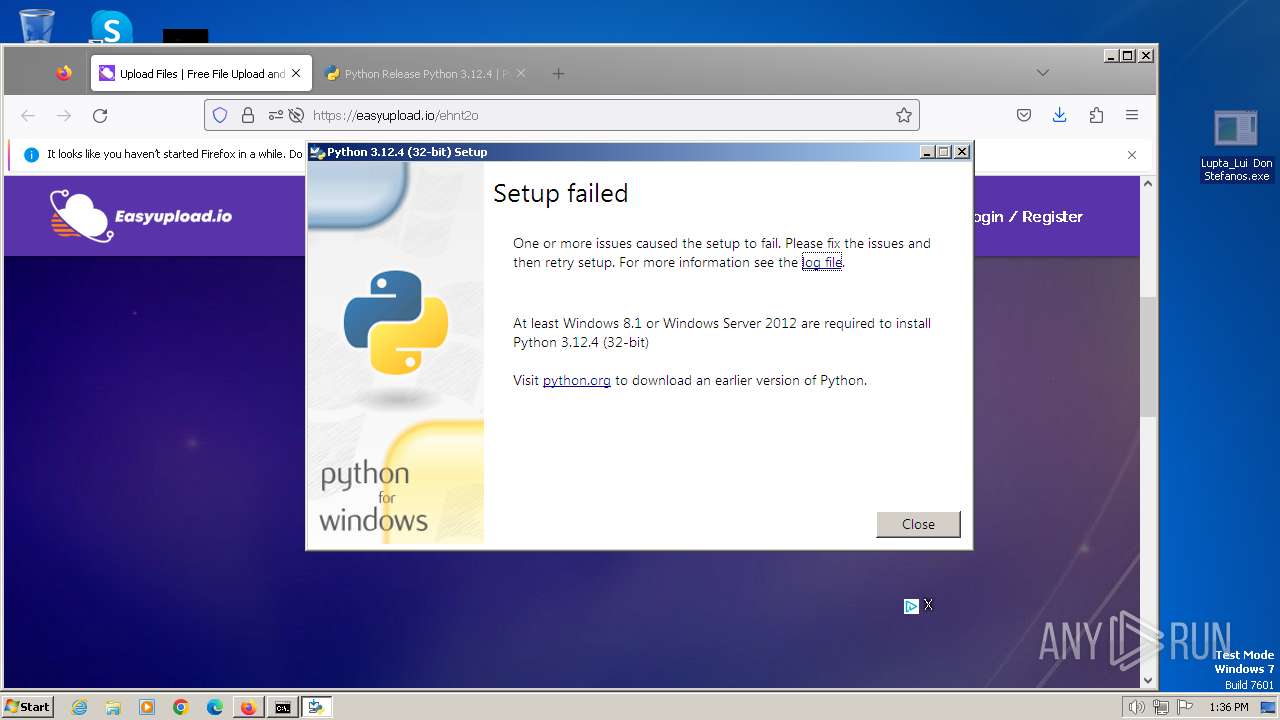Image resolution: width=1280 pixels, height=720 pixels.
Task: Show site security padlock information
Action: (x=248, y=115)
